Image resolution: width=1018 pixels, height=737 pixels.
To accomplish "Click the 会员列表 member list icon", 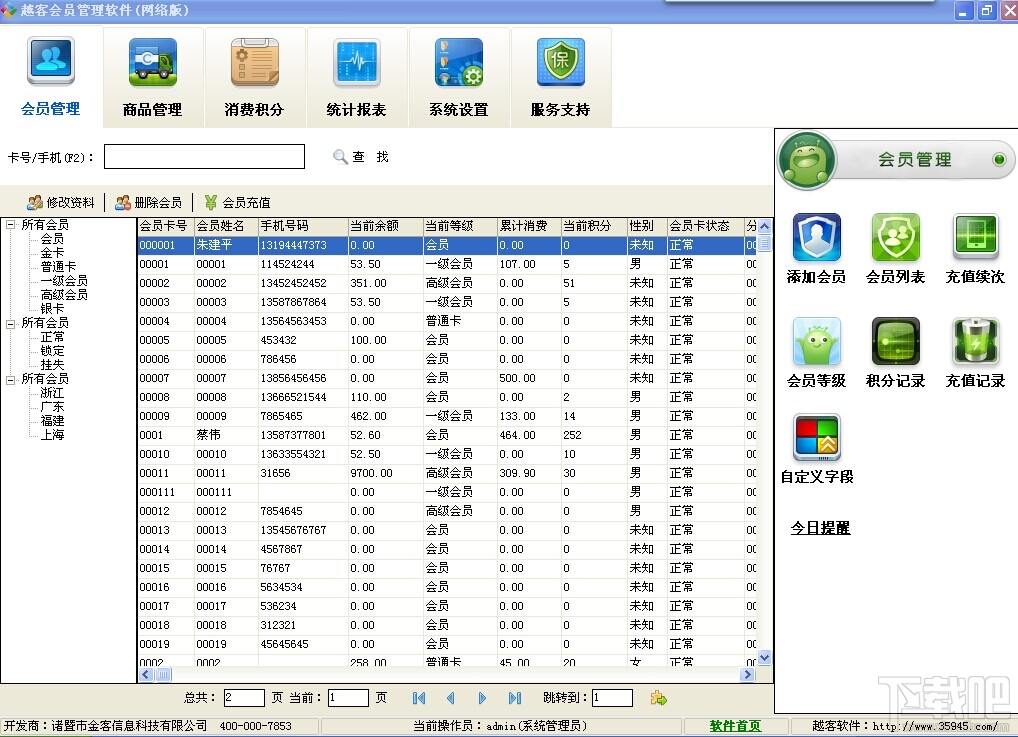I will (x=895, y=238).
